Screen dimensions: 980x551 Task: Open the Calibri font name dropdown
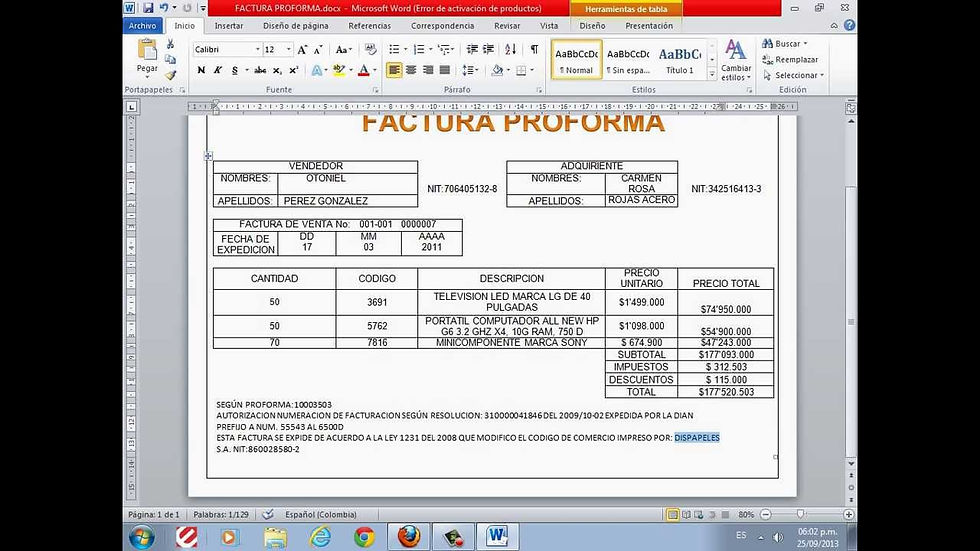258,49
